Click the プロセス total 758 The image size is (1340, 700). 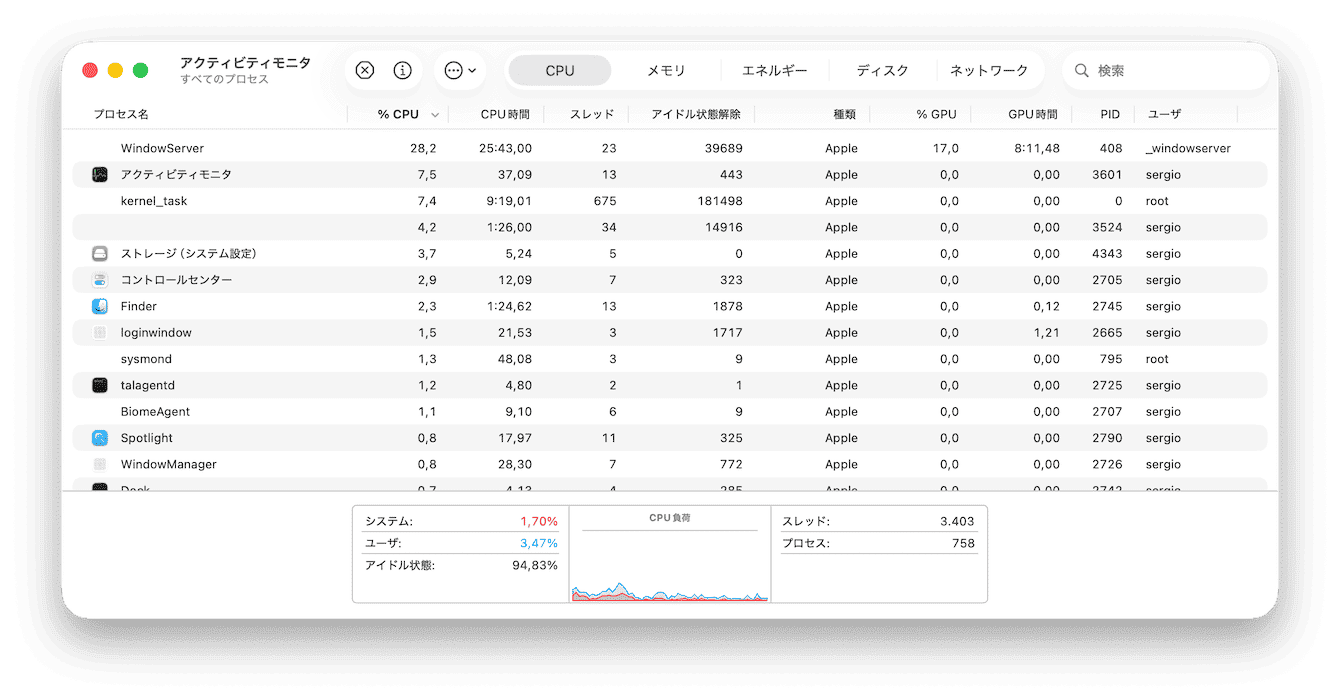click(964, 543)
